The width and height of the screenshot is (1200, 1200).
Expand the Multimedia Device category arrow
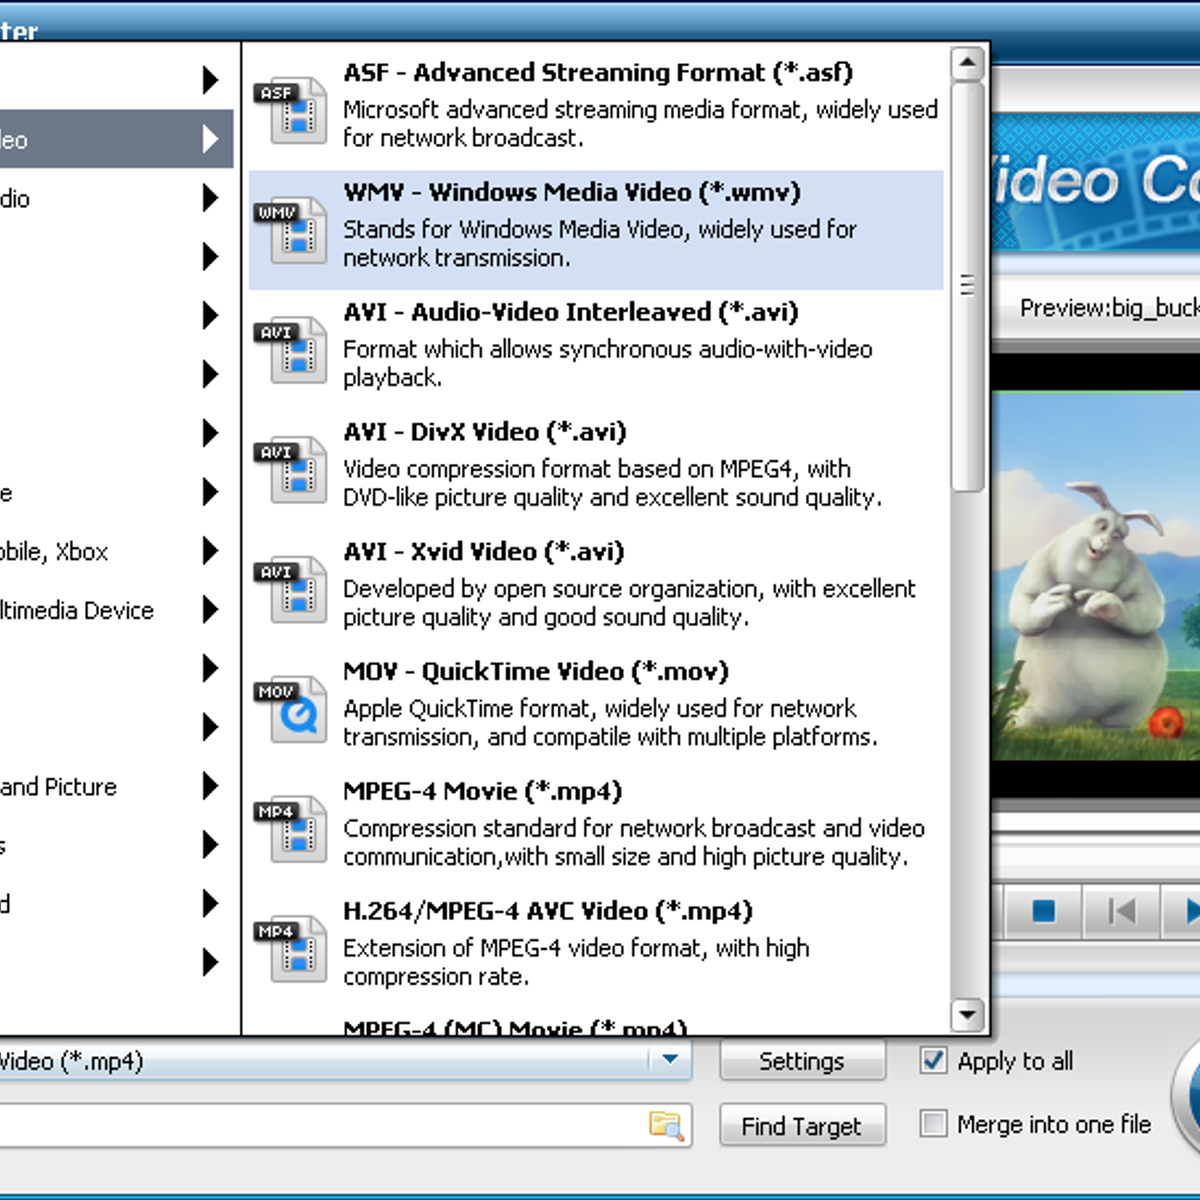210,610
